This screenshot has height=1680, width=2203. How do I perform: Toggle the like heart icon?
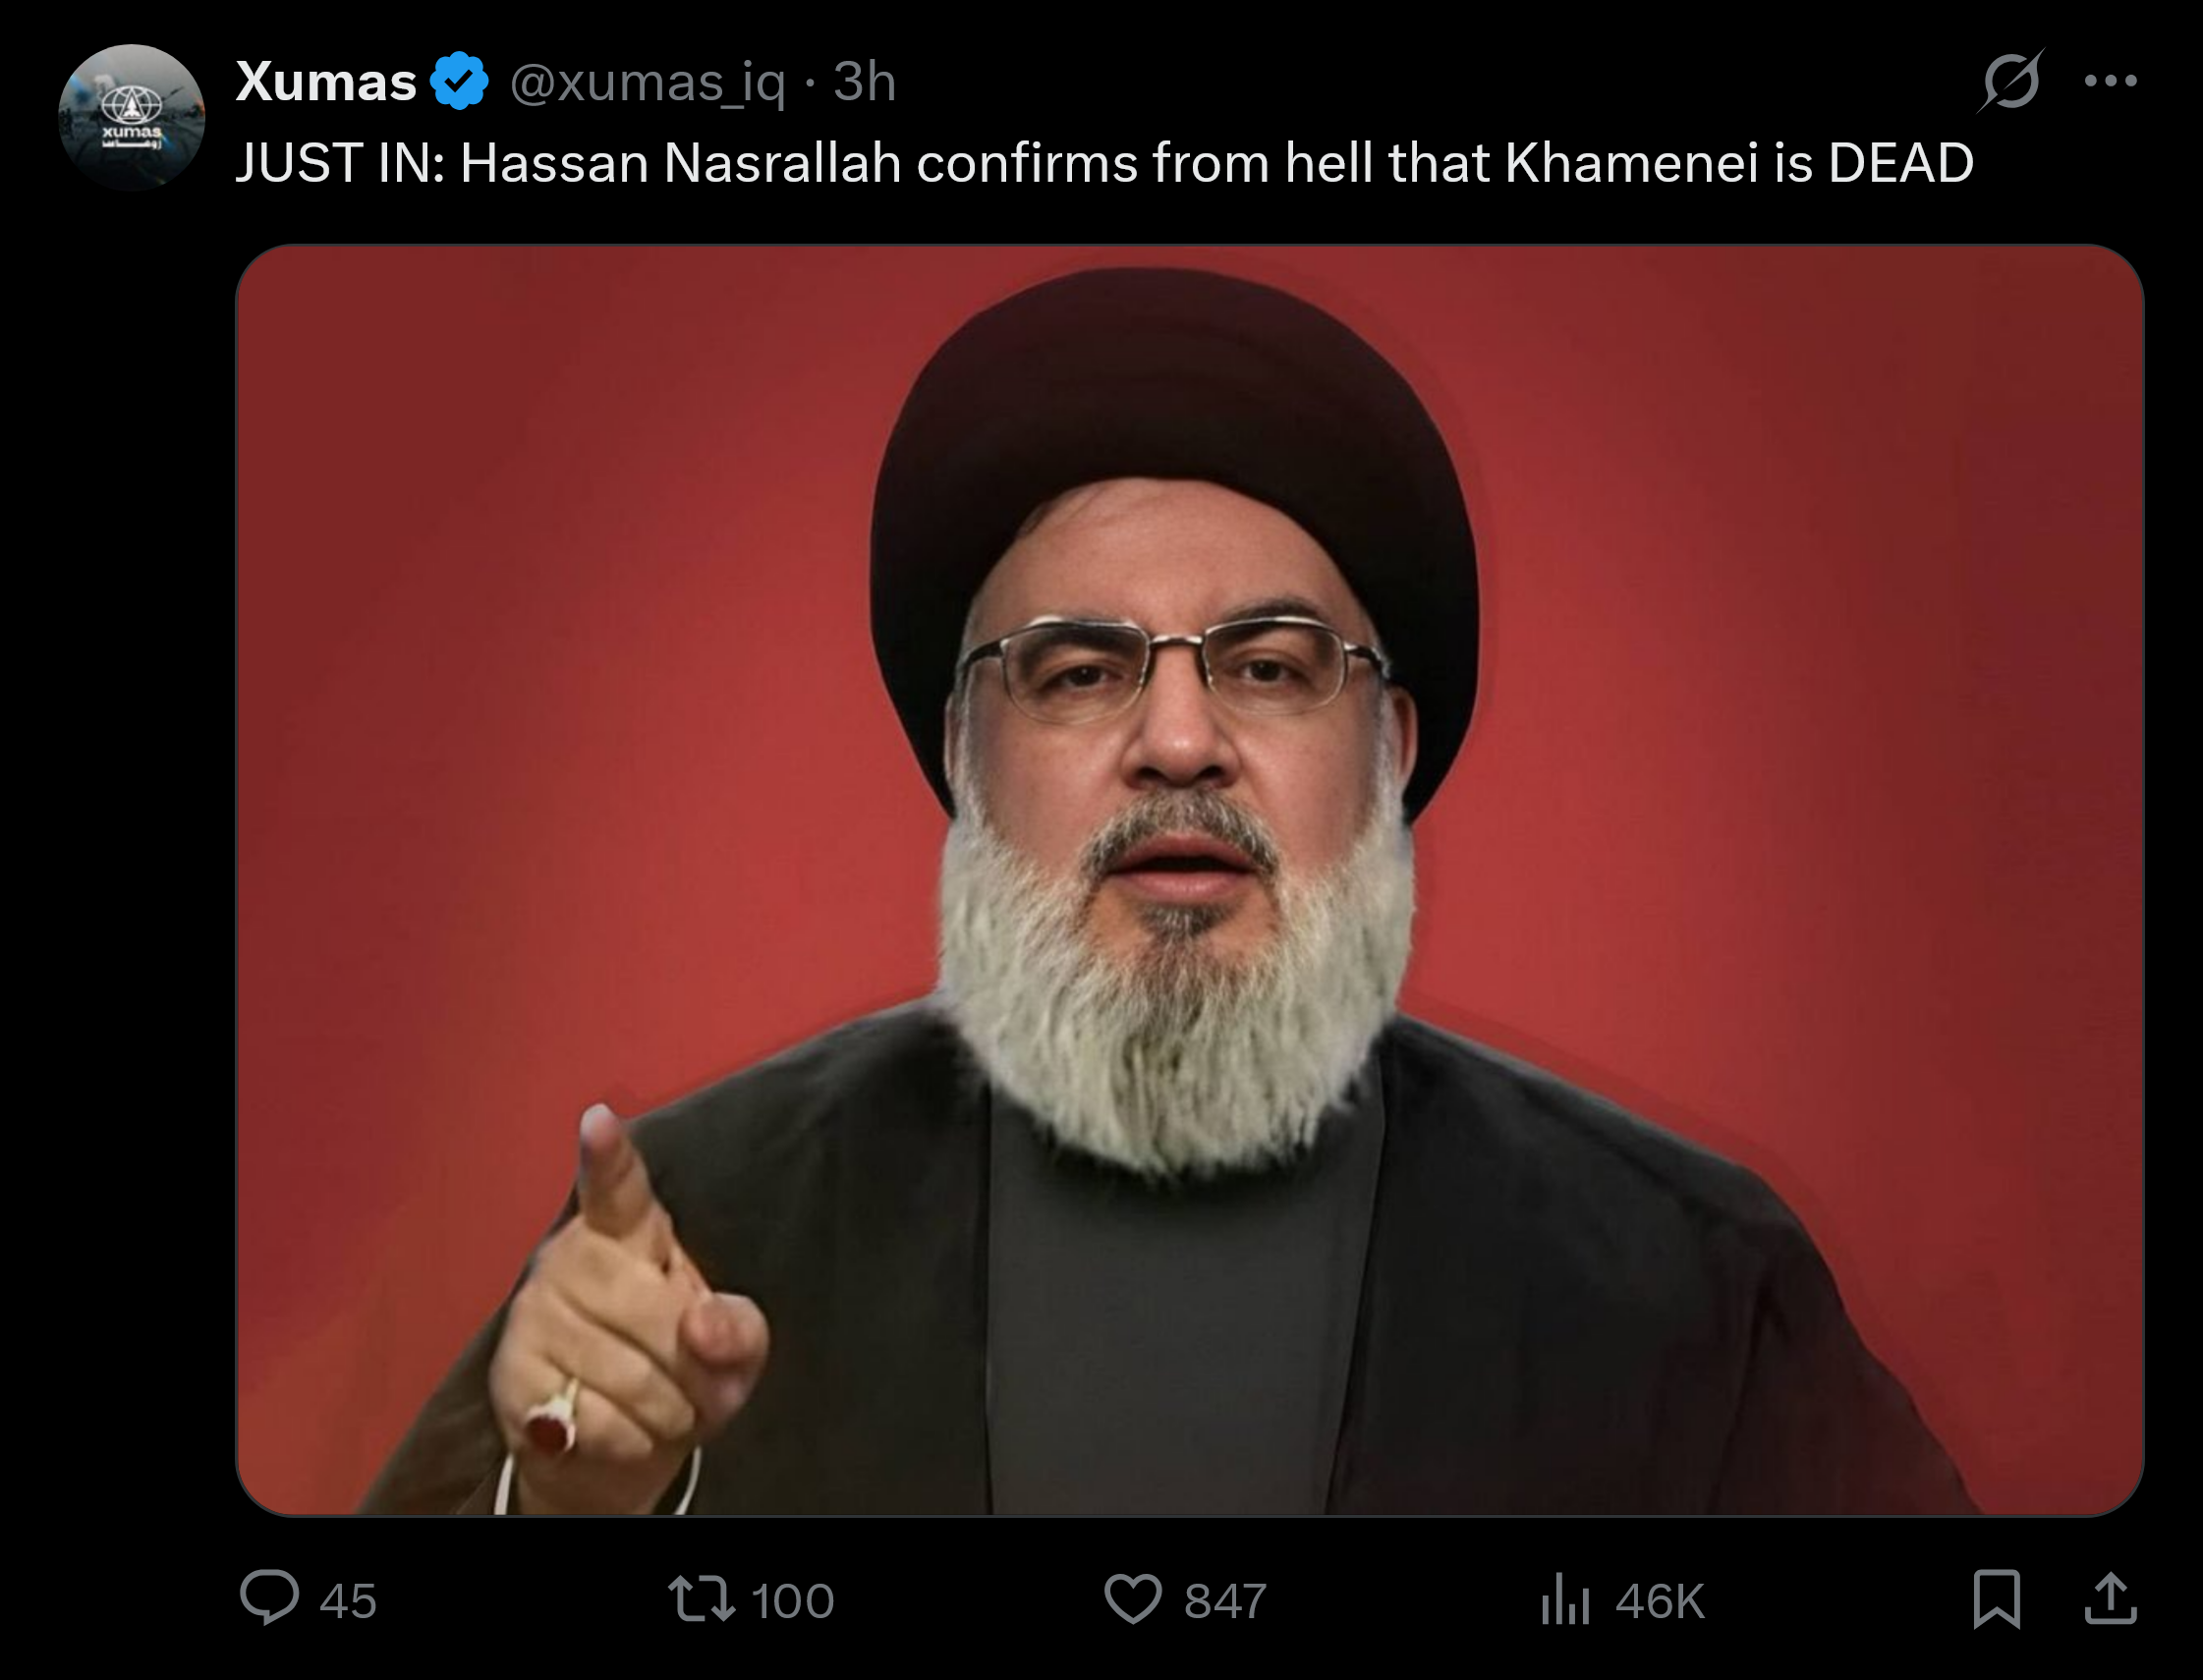click(x=1132, y=1598)
